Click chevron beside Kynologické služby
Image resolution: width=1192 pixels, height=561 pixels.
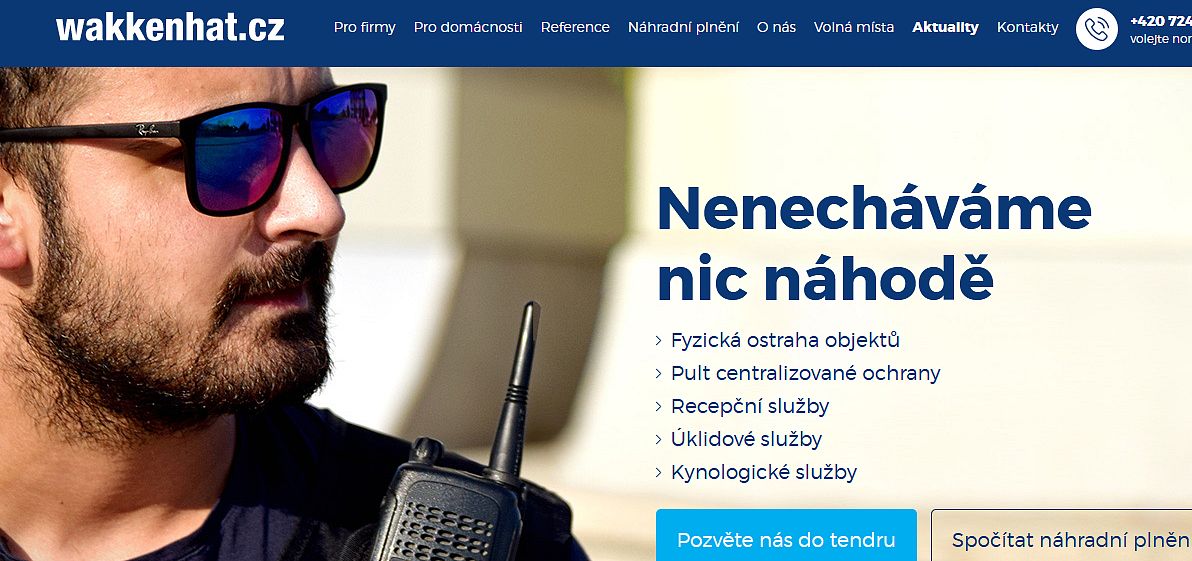click(x=658, y=473)
